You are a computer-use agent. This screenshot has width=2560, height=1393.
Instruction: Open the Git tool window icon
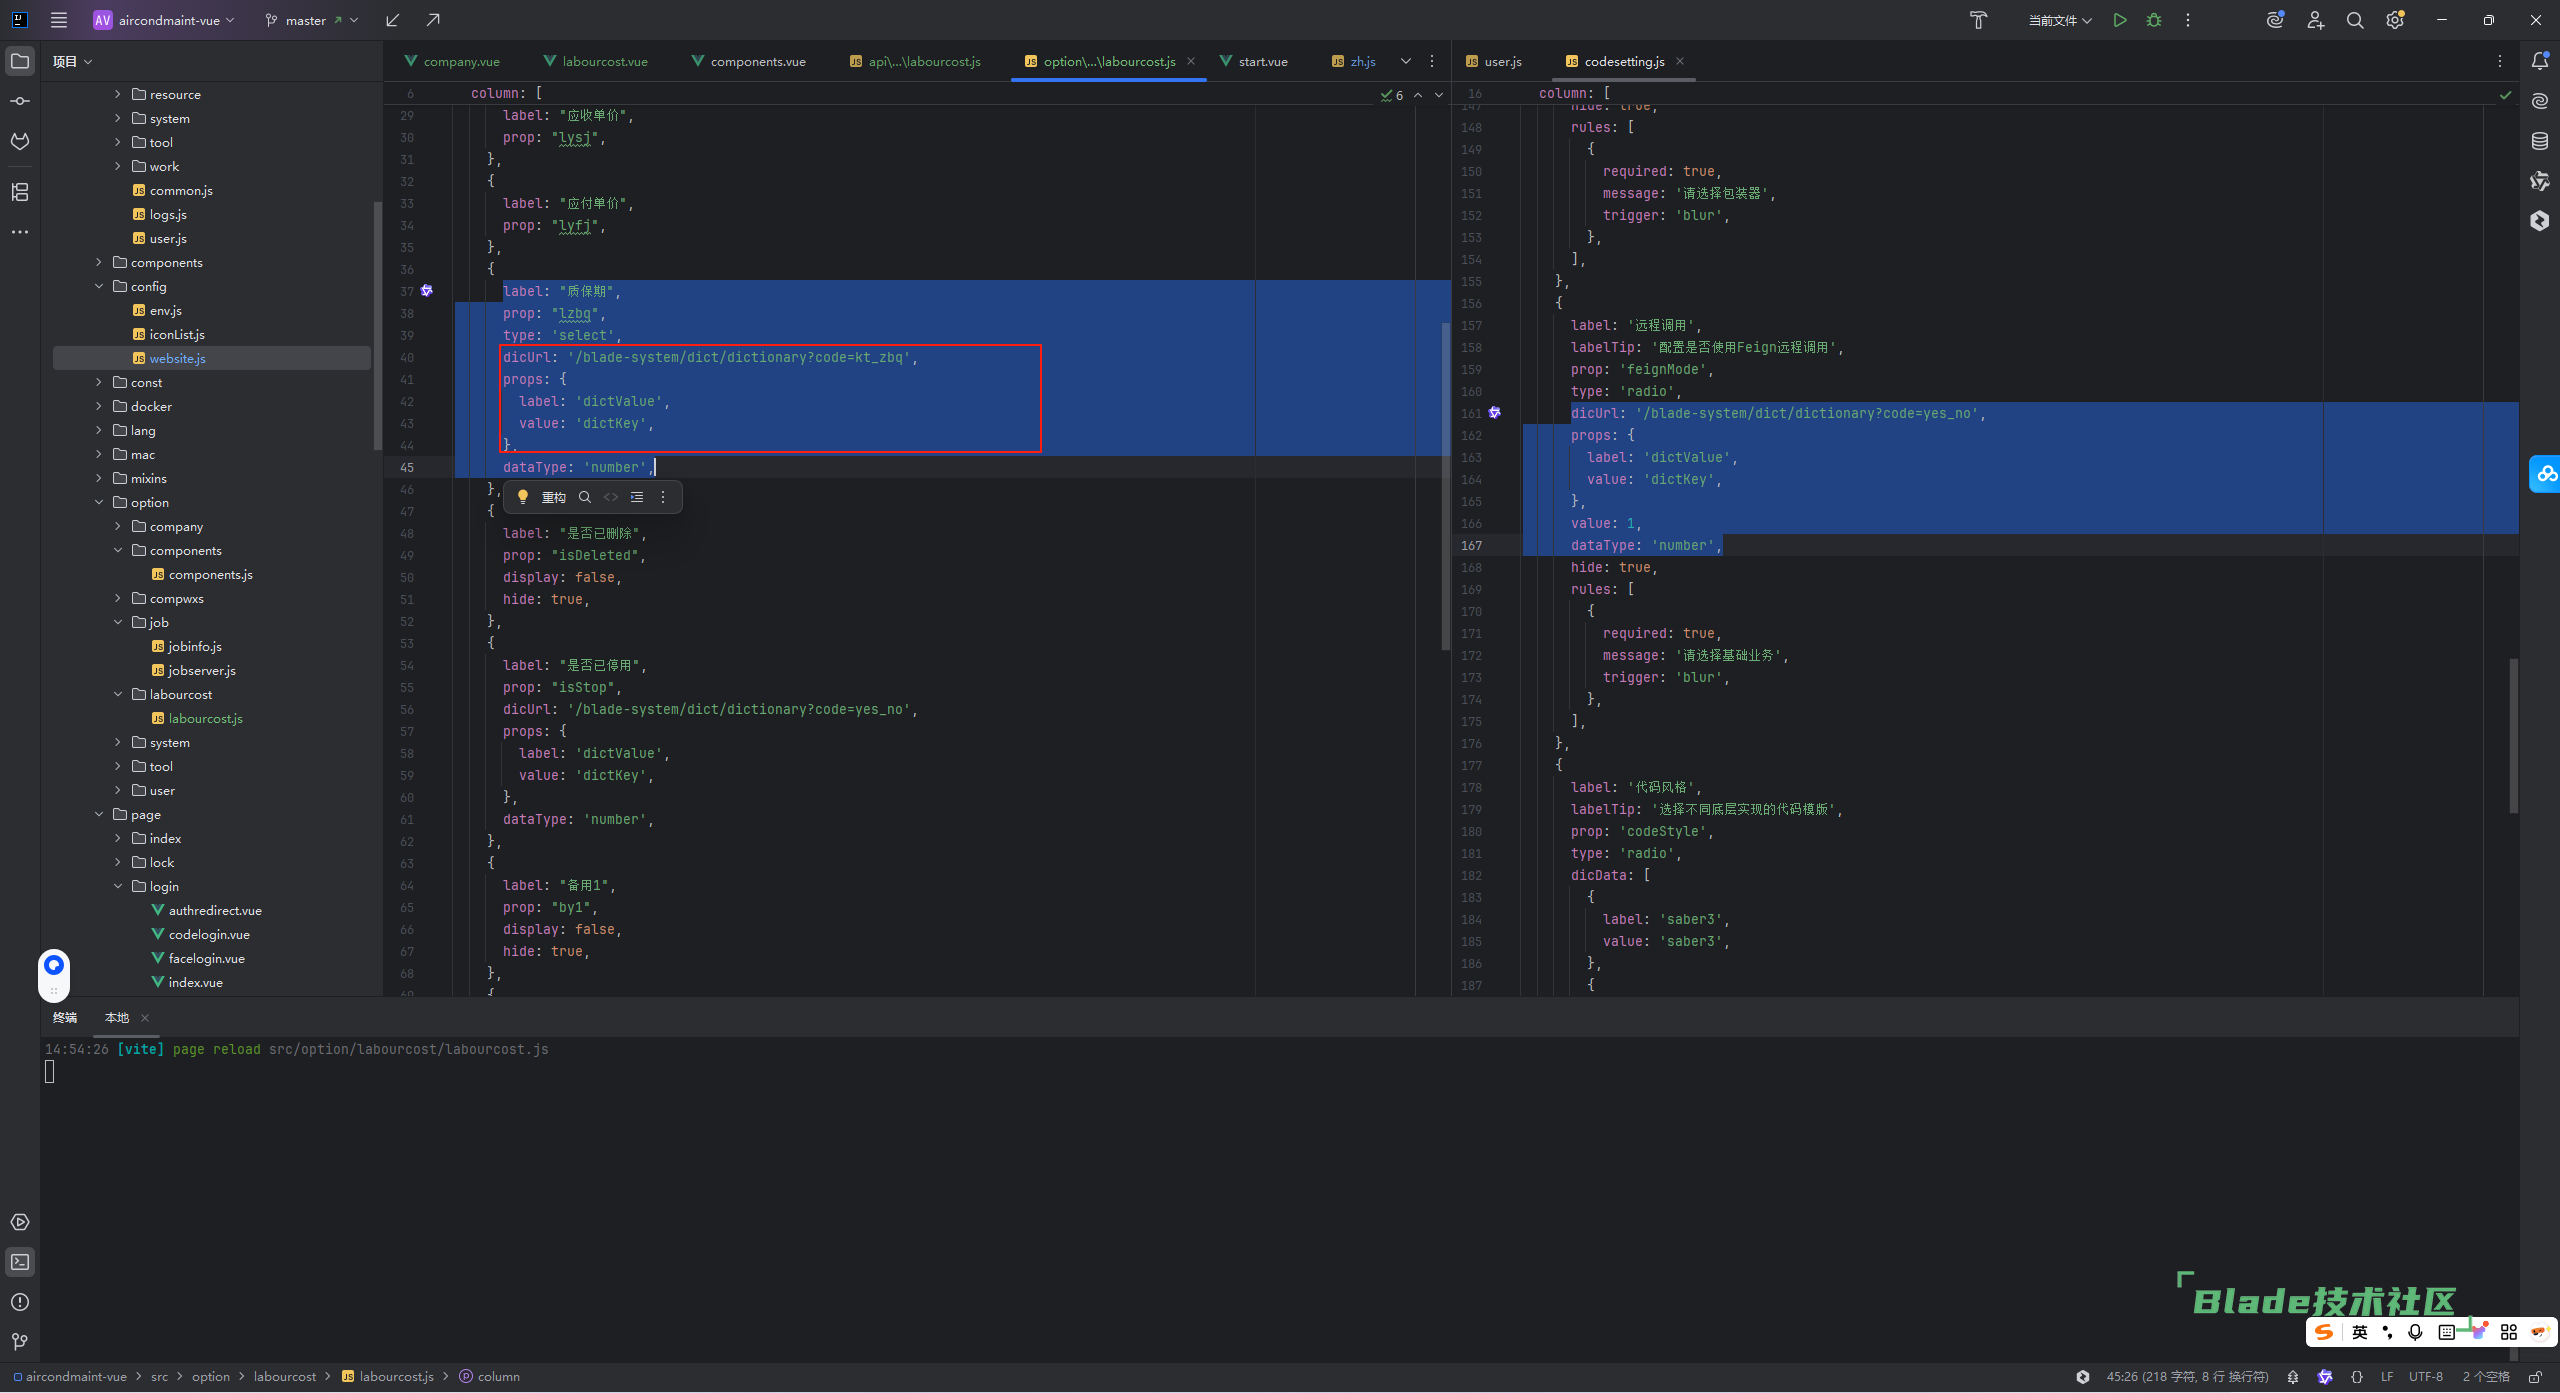pos(20,1342)
